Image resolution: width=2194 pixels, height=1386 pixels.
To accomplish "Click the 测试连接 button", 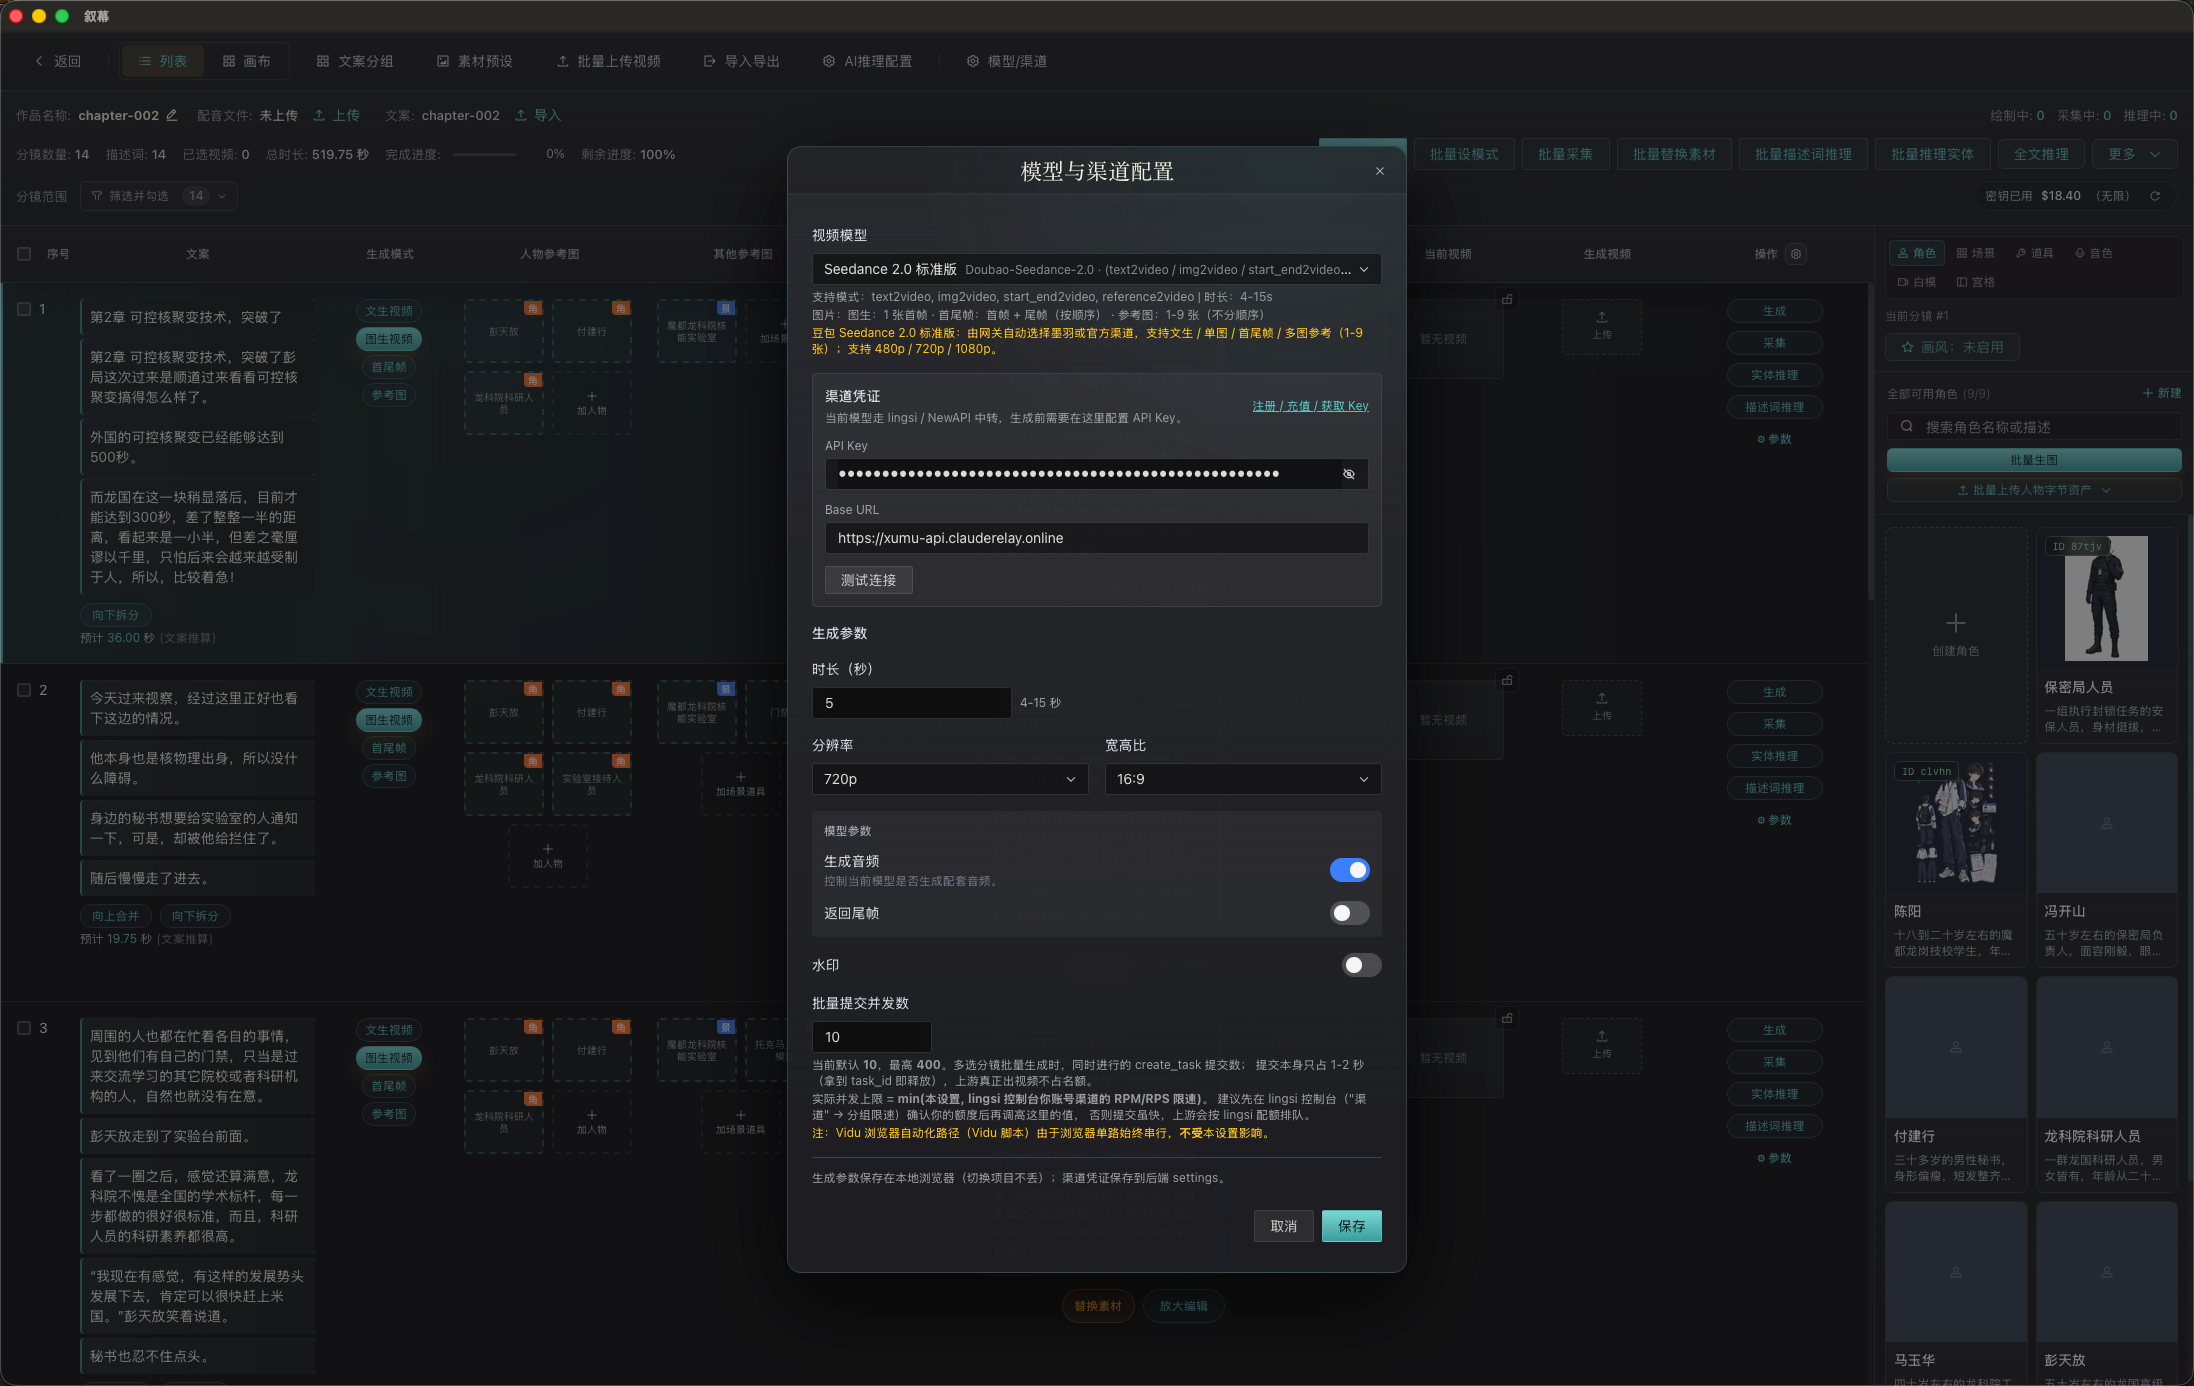I will pos(868,580).
